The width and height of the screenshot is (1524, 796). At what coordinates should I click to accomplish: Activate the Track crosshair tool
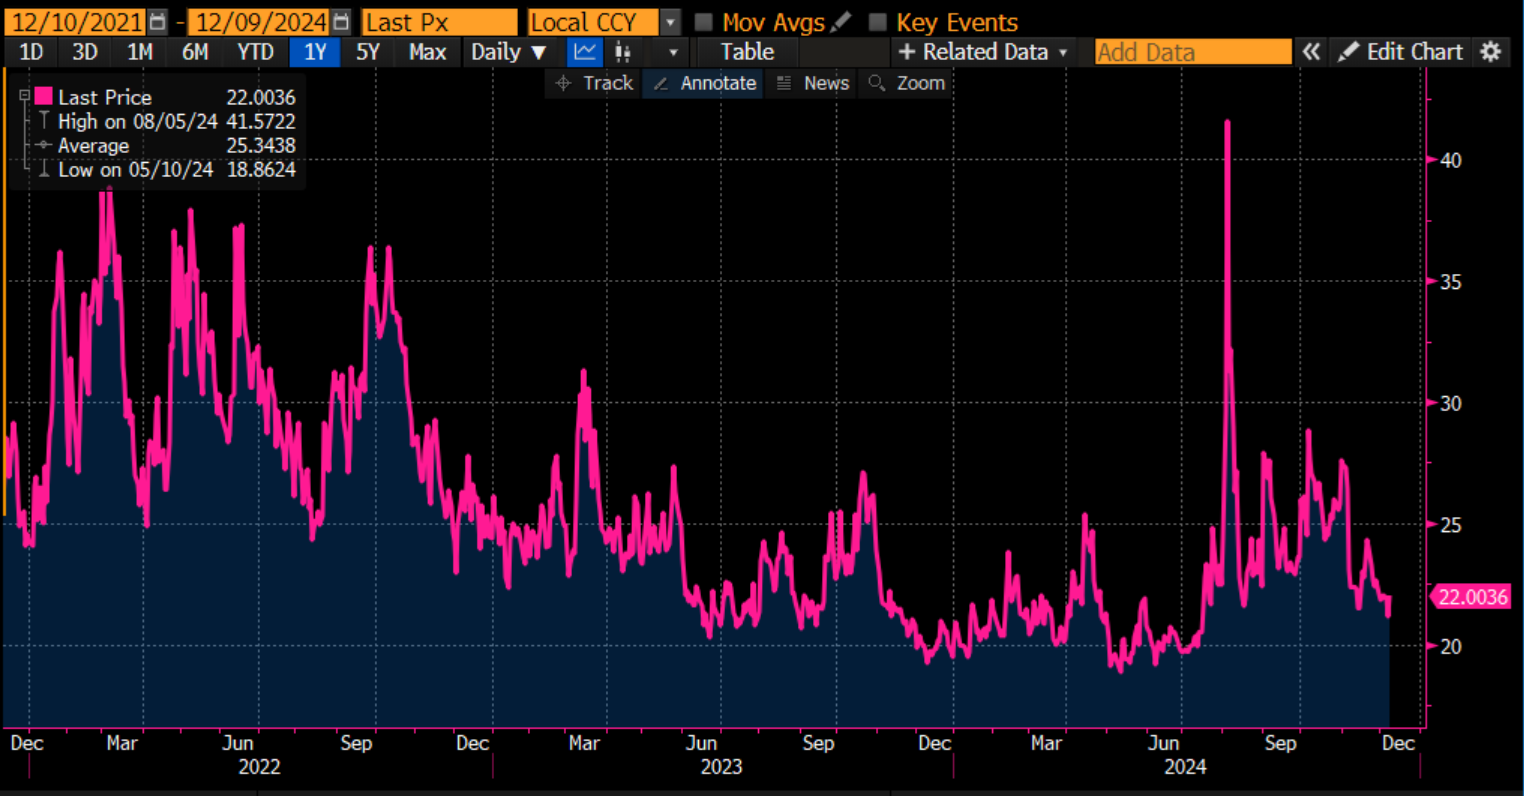click(594, 83)
